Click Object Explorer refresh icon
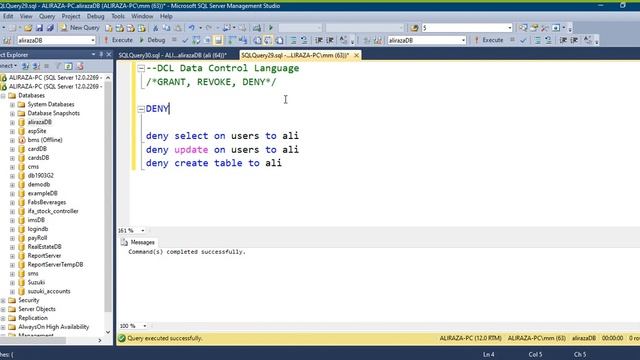The image size is (640, 360). pos(69,66)
